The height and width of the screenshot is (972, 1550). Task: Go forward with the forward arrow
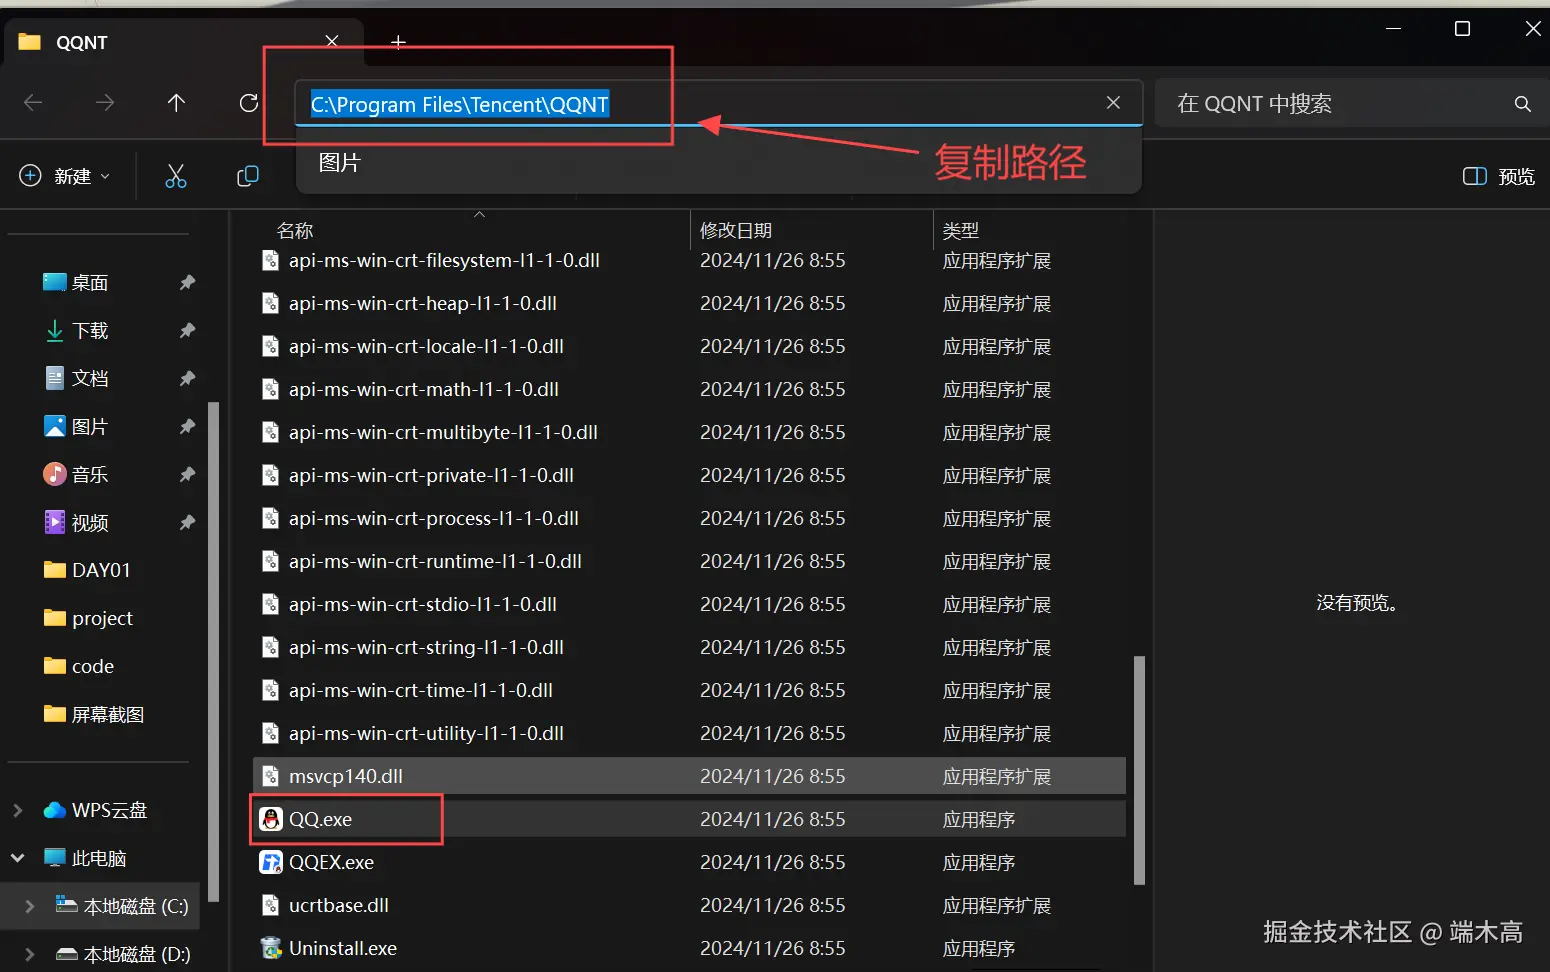coord(105,103)
